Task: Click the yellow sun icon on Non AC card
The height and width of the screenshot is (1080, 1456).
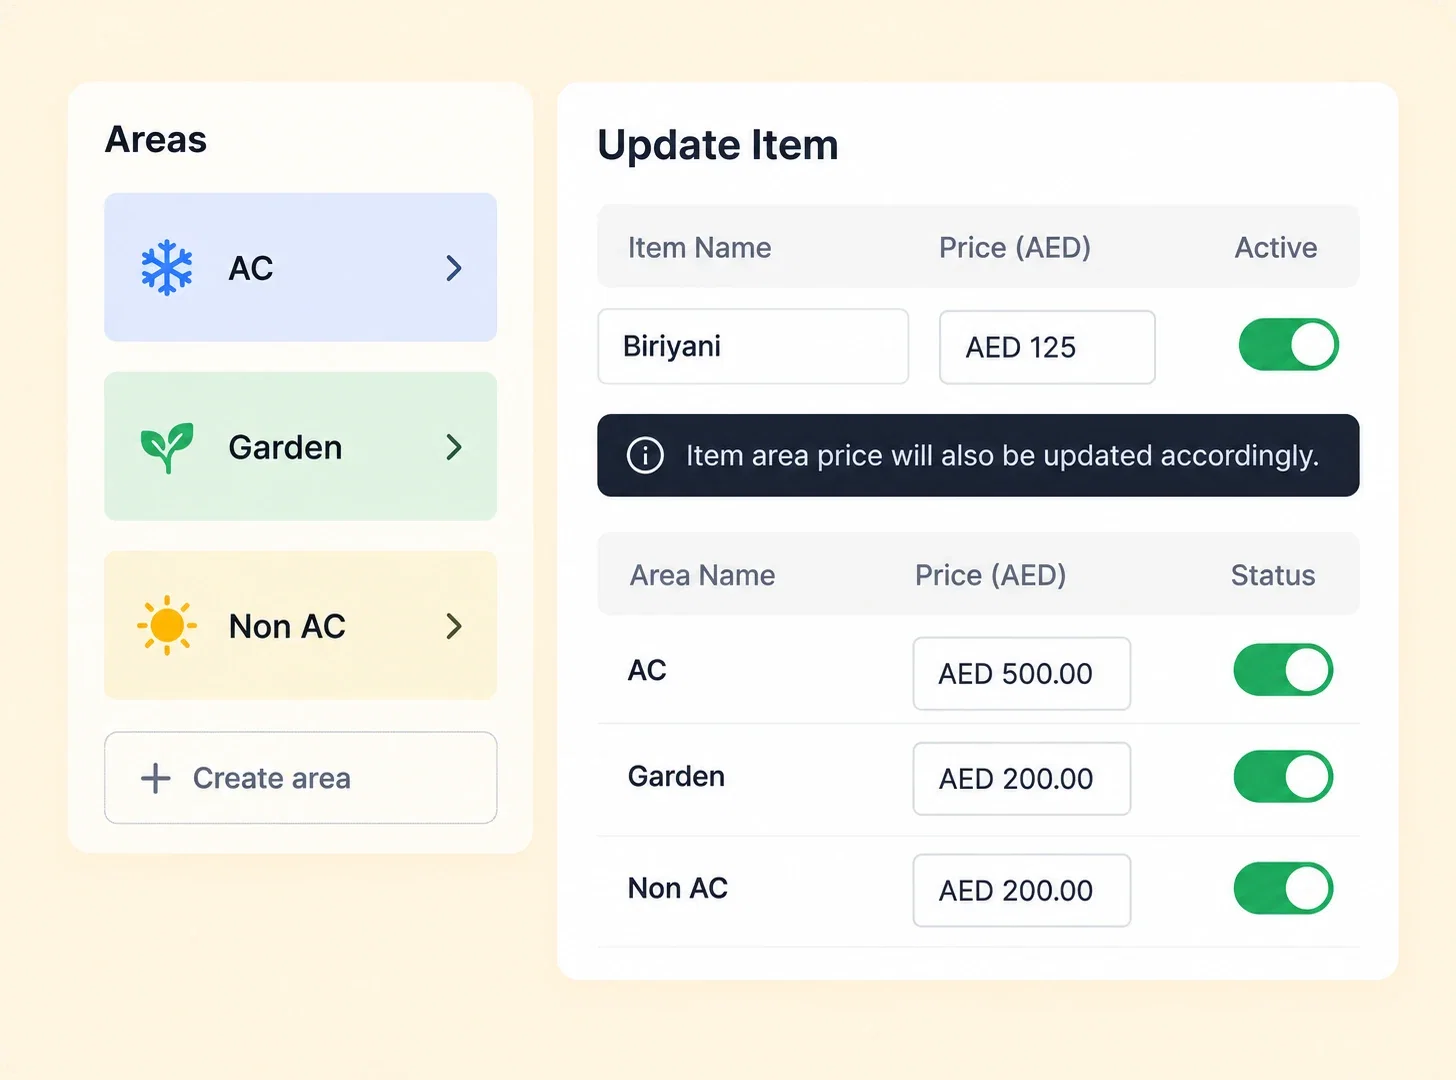Action: coord(167,626)
